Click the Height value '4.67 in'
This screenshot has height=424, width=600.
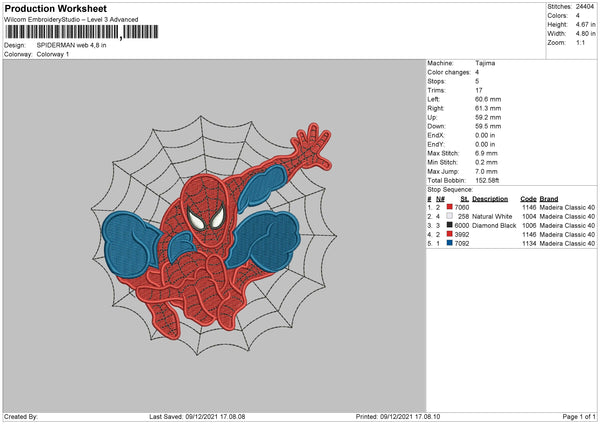585,24
